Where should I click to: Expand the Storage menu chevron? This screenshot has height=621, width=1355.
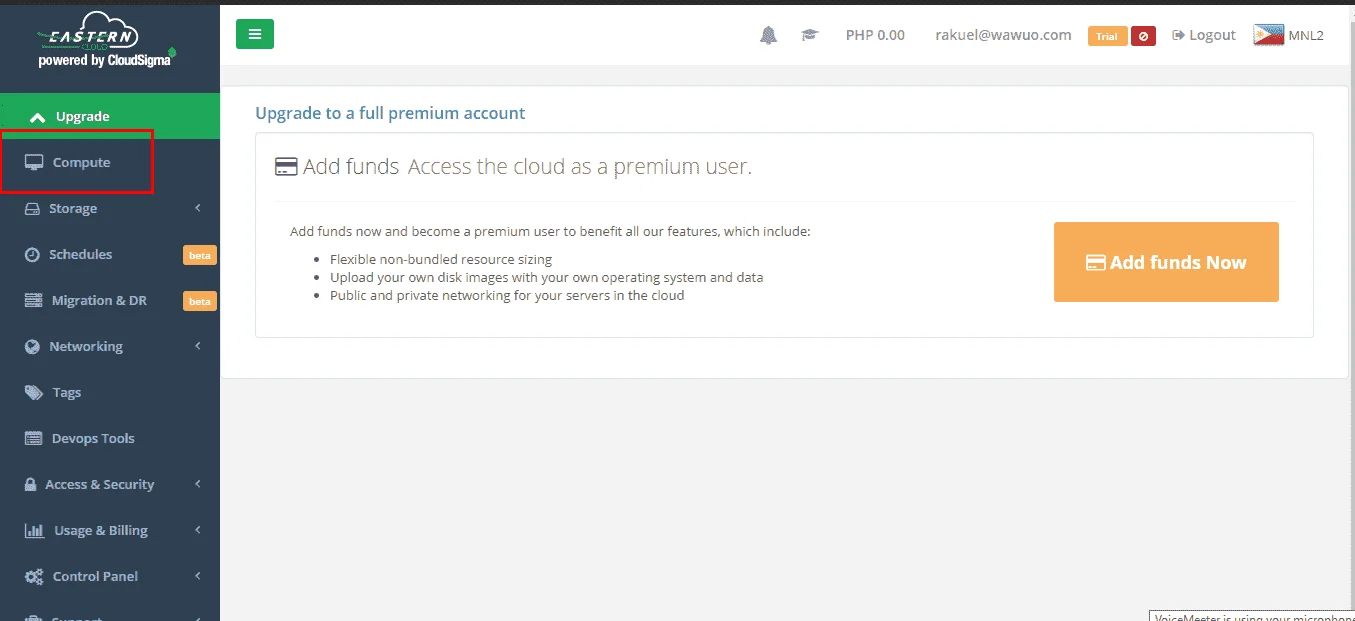point(198,208)
